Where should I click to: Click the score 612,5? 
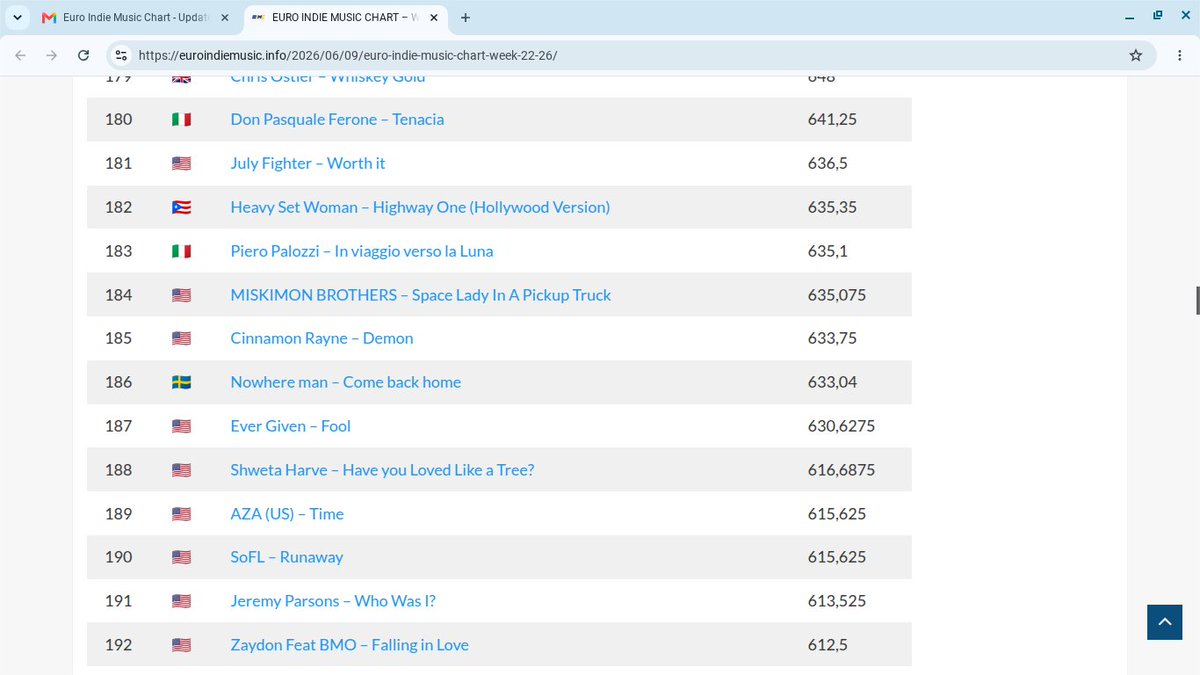coord(828,645)
